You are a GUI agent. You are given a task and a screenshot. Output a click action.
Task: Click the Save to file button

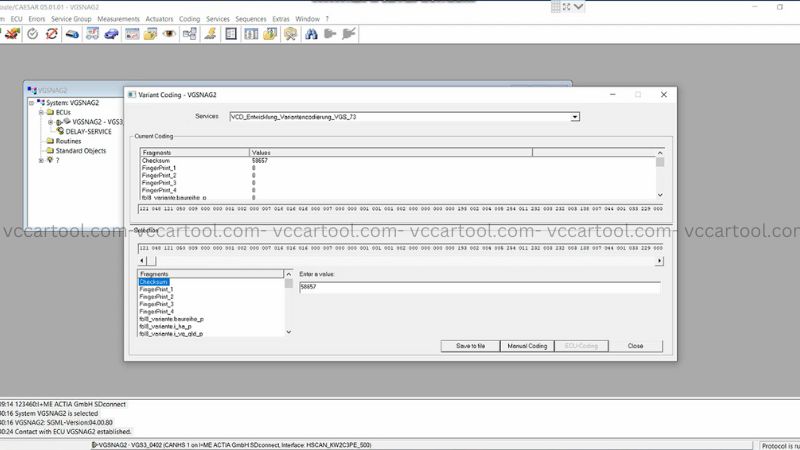(x=470, y=346)
